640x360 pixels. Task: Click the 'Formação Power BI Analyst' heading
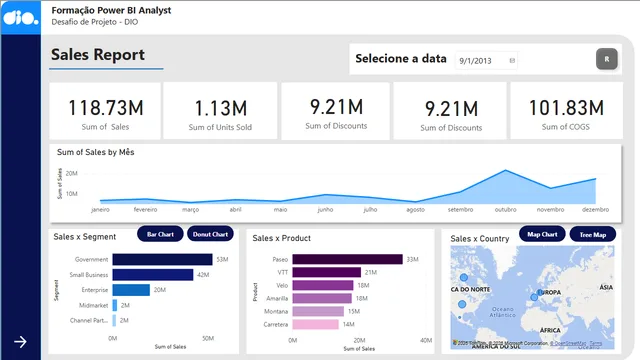tap(111, 10)
